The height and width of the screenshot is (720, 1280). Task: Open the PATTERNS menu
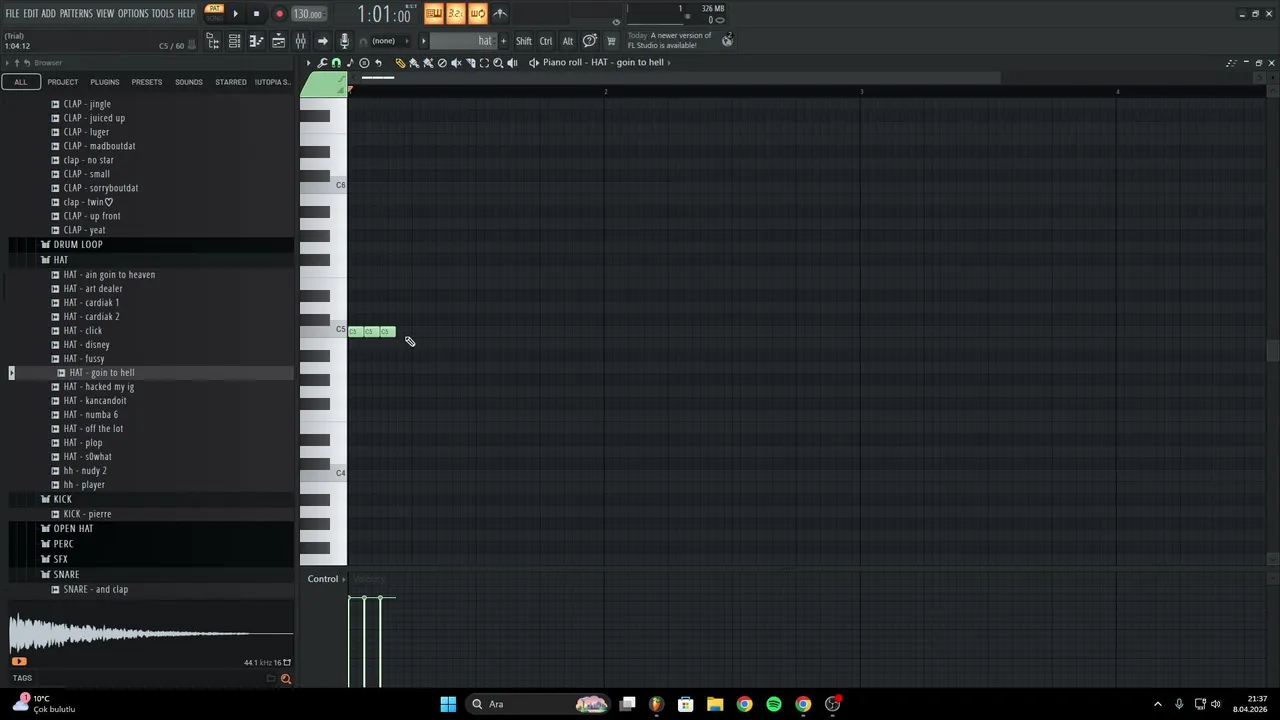click(76, 14)
